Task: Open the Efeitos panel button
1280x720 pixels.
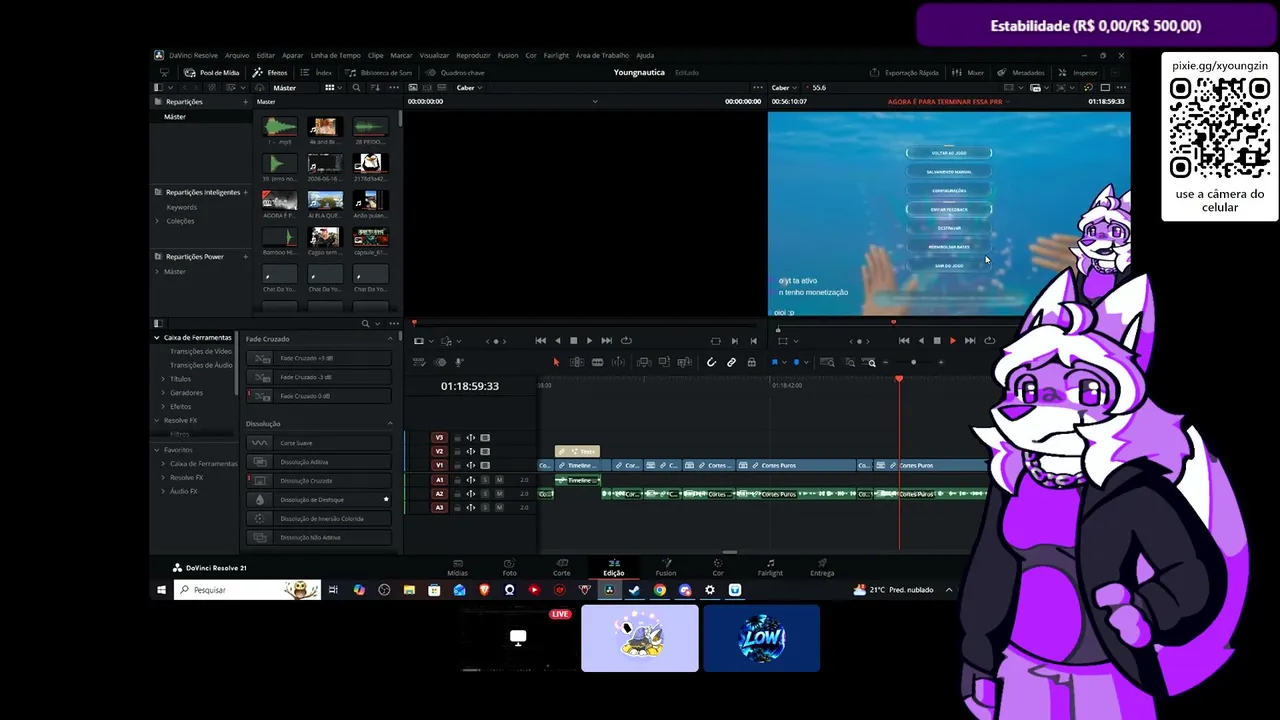Action: click(x=270, y=72)
